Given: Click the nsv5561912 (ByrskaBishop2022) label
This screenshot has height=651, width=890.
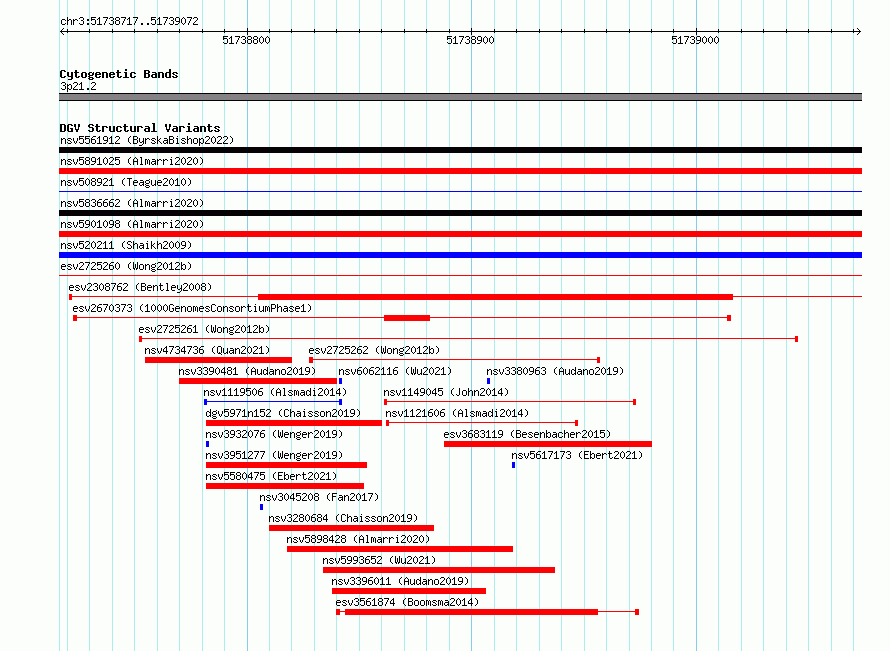Looking at the screenshot, I should (x=147, y=140).
